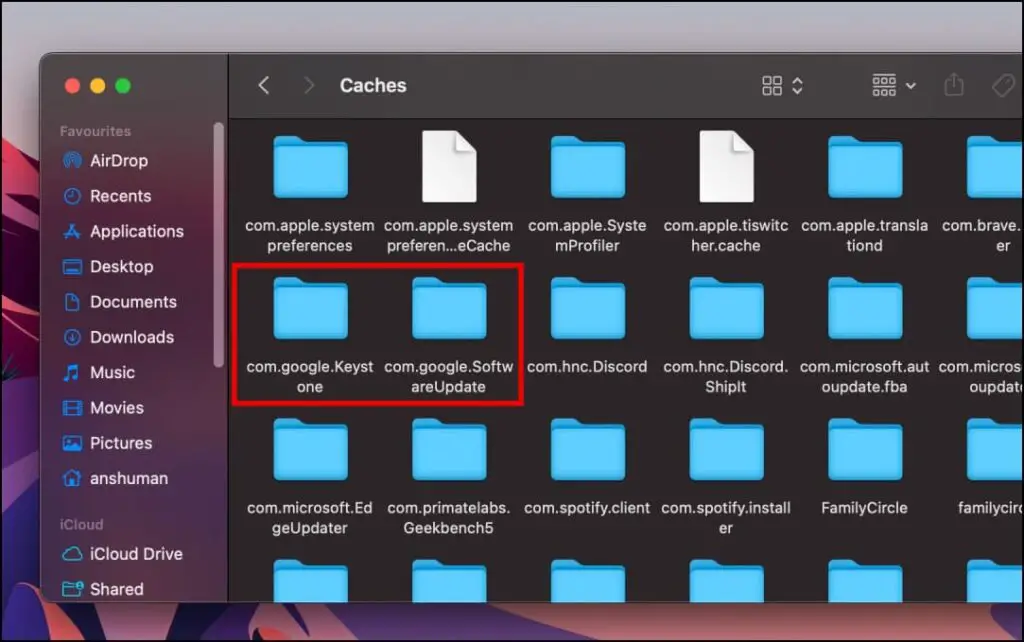Maximize the window with green button
The image size is (1024, 642).
click(123, 86)
